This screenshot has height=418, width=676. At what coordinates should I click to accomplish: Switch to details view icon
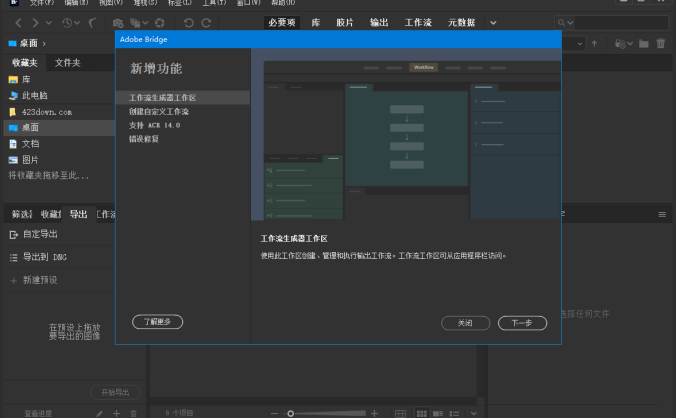click(438, 414)
